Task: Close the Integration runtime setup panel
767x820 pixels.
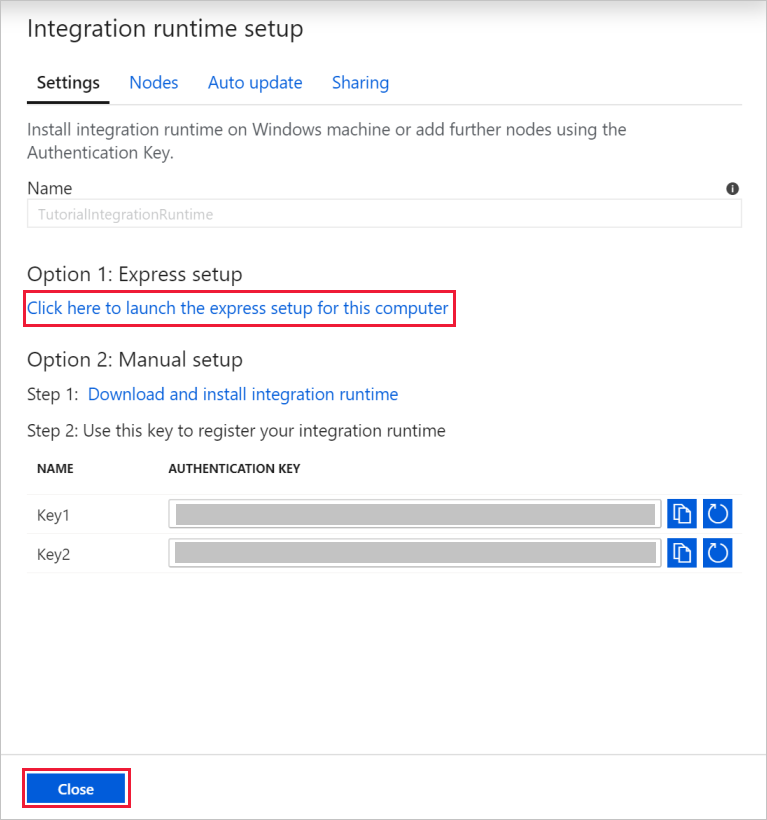Action: coord(76,788)
